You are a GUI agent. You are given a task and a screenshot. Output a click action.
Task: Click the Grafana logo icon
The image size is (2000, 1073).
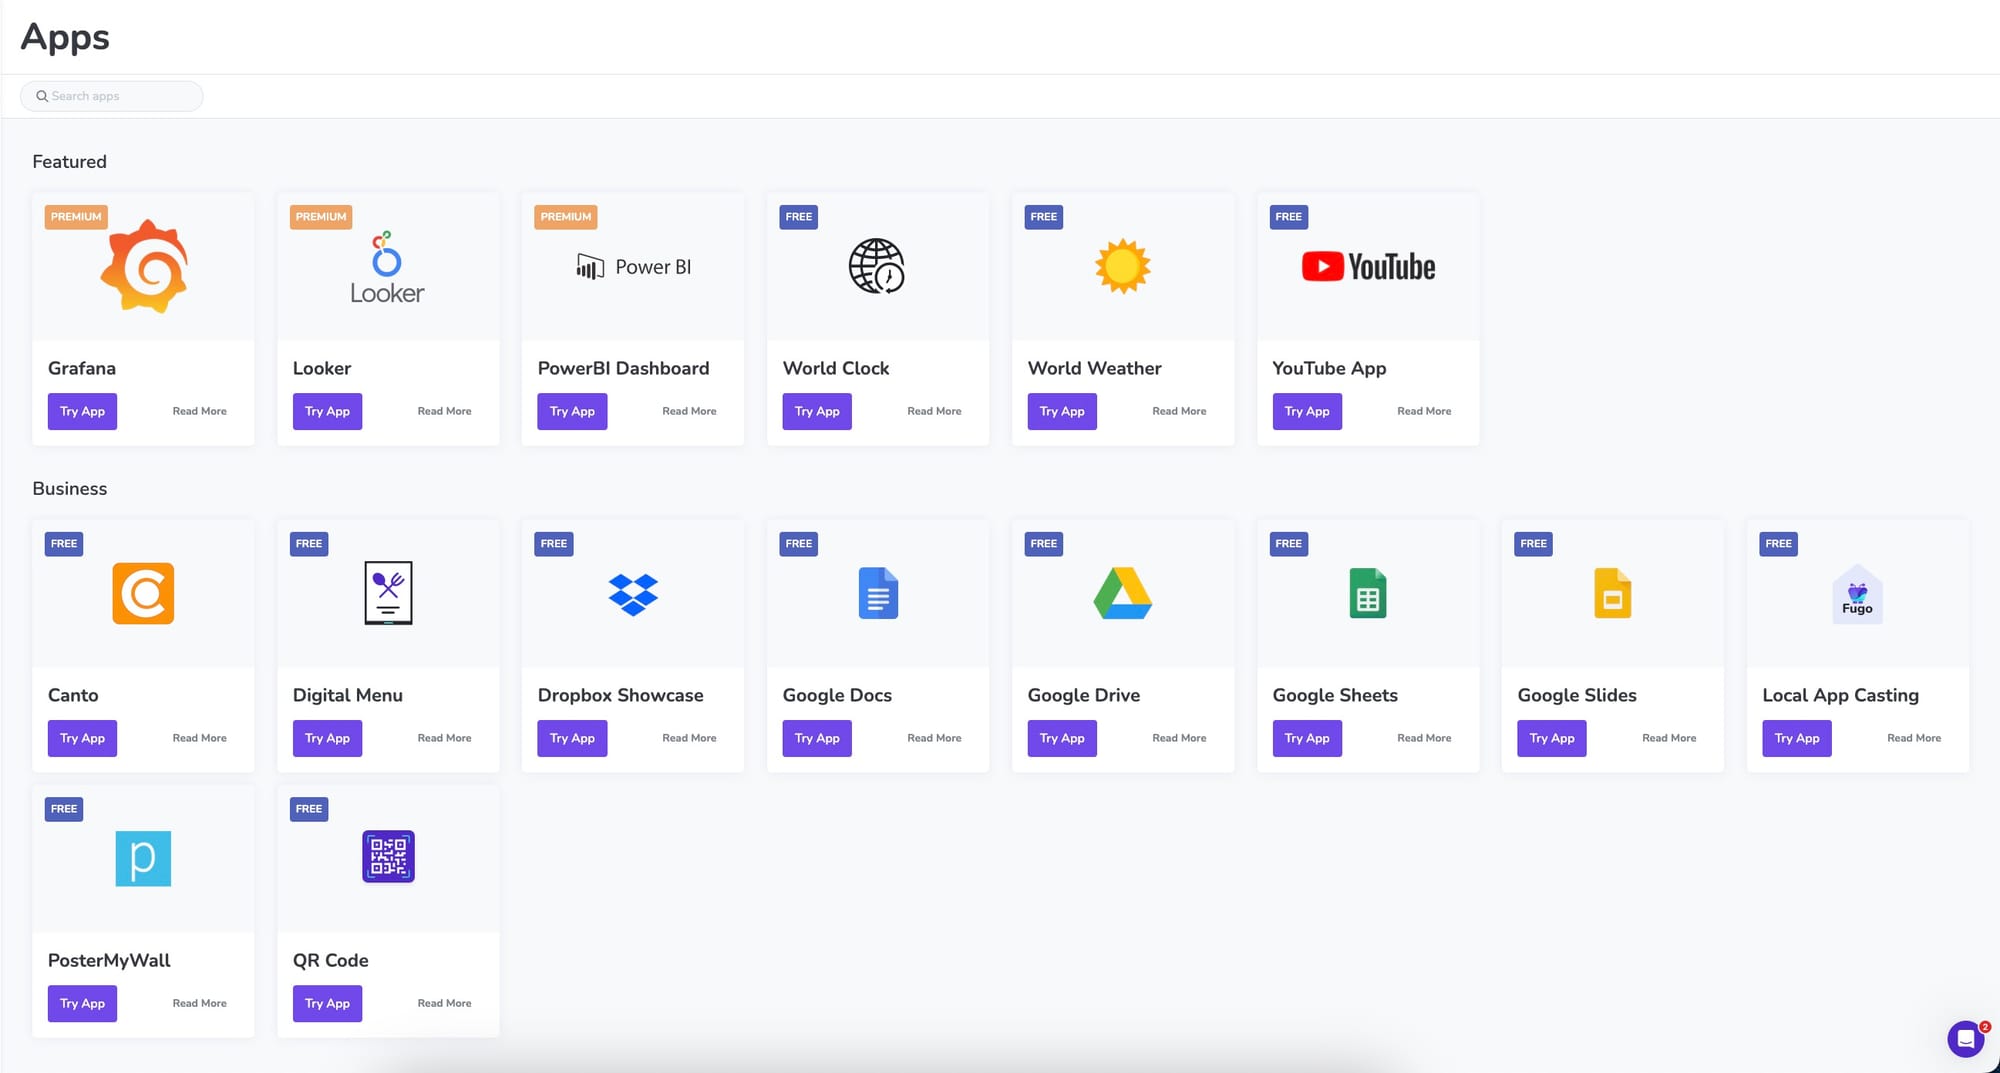point(144,267)
